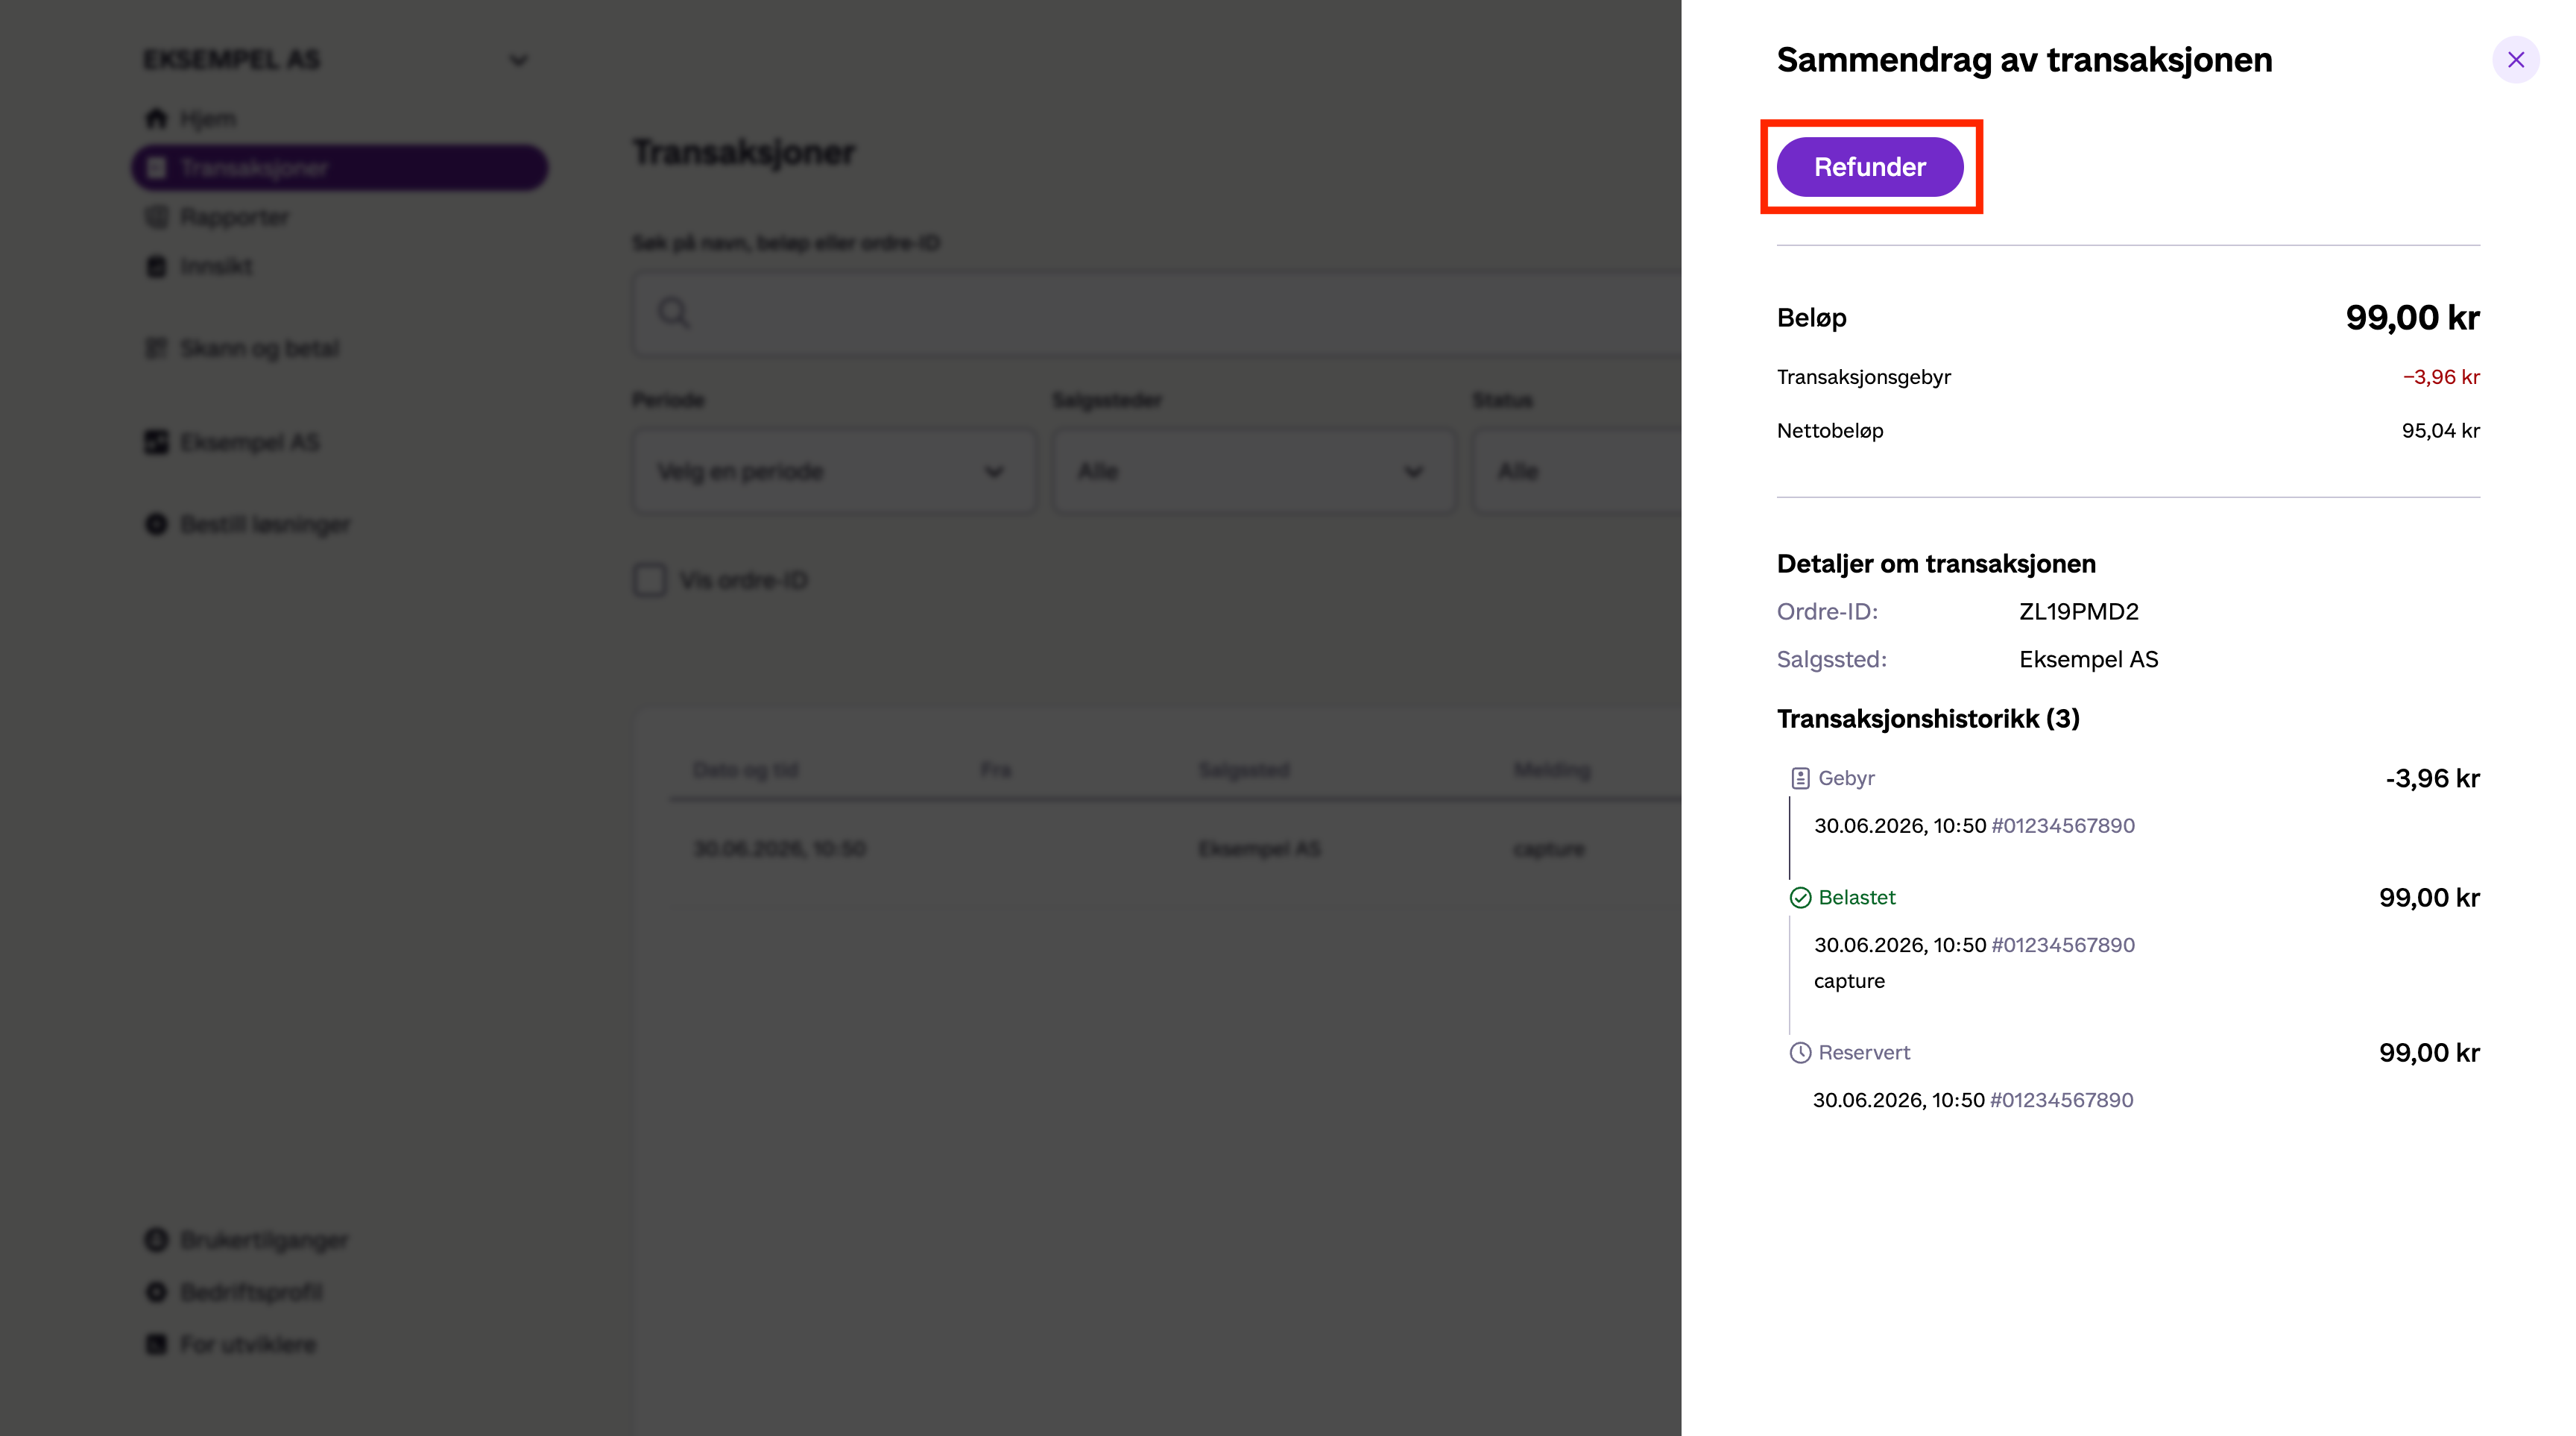Click the Refunder button

click(x=1869, y=167)
